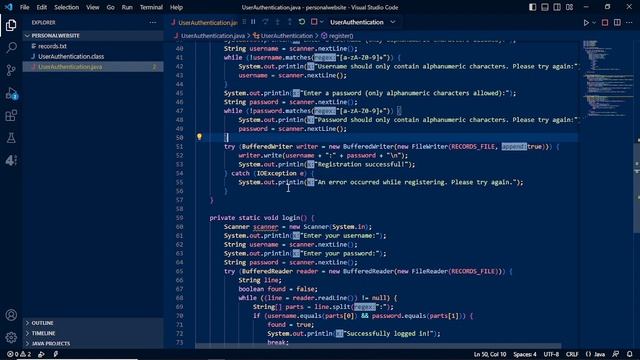This screenshot has height=360, width=640.
Task: Open dropdown arrow beside the Run play button
Action: [x=594, y=22]
